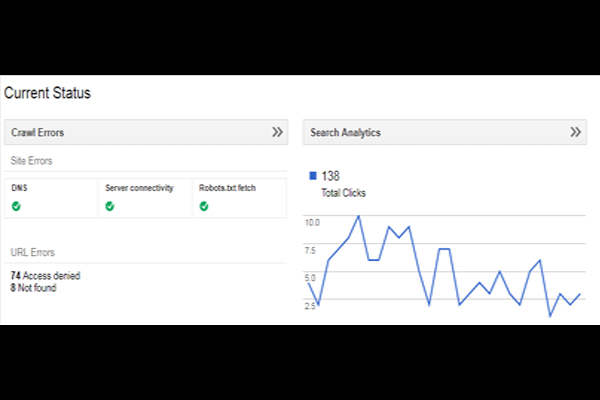Select the DNS site error label
Image resolution: width=600 pixels, height=400 pixels.
pyautogui.click(x=18, y=187)
